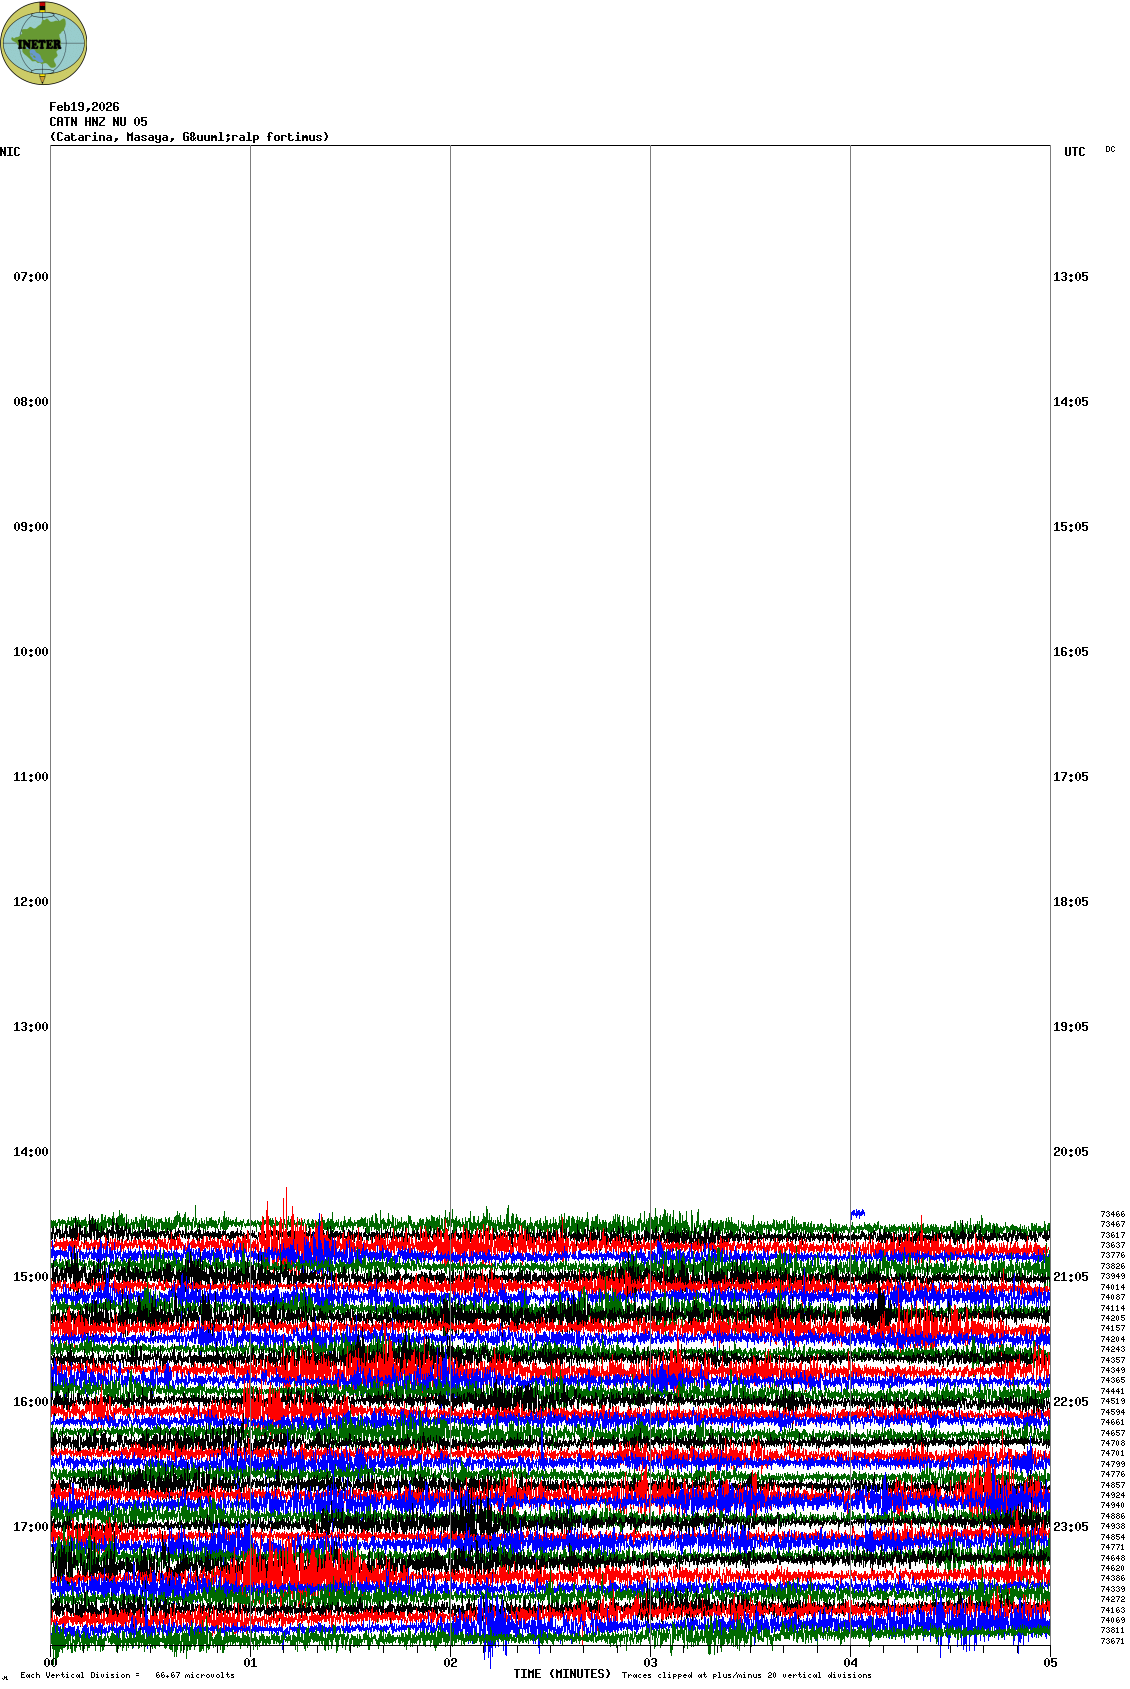
Task: Click the 17:00 local time label
Action: pyautogui.click(x=30, y=1527)
